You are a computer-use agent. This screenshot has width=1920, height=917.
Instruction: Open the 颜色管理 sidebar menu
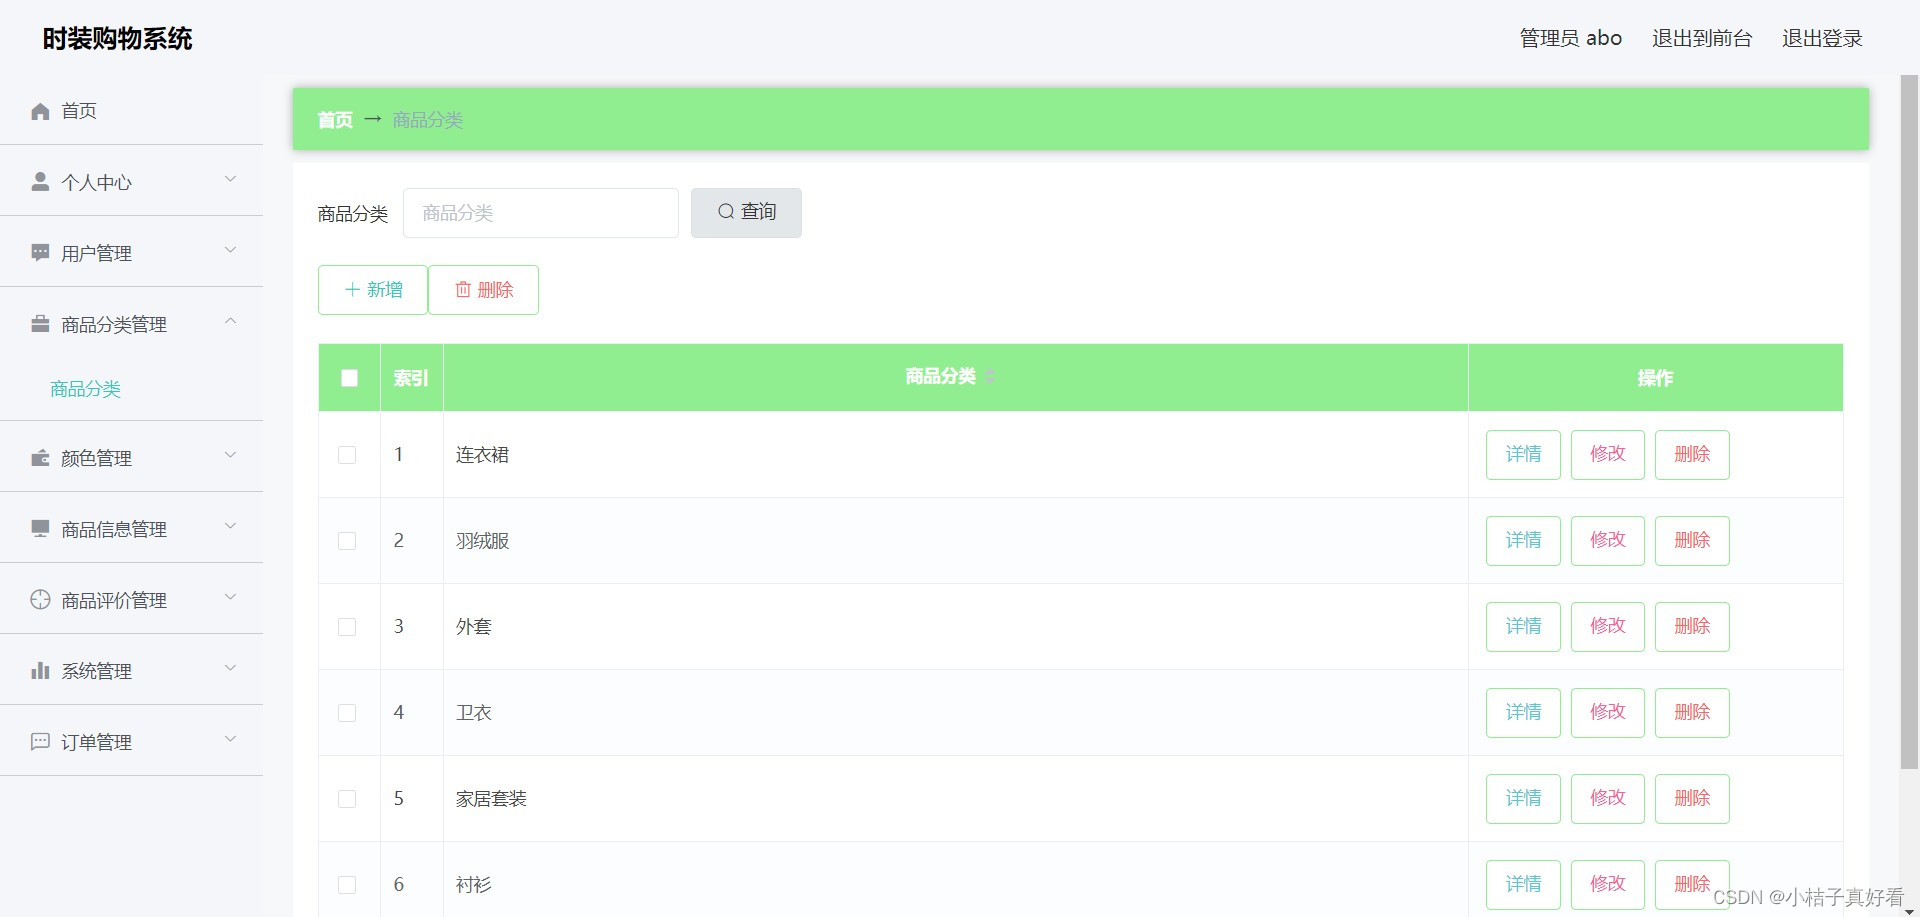point(131,457)
